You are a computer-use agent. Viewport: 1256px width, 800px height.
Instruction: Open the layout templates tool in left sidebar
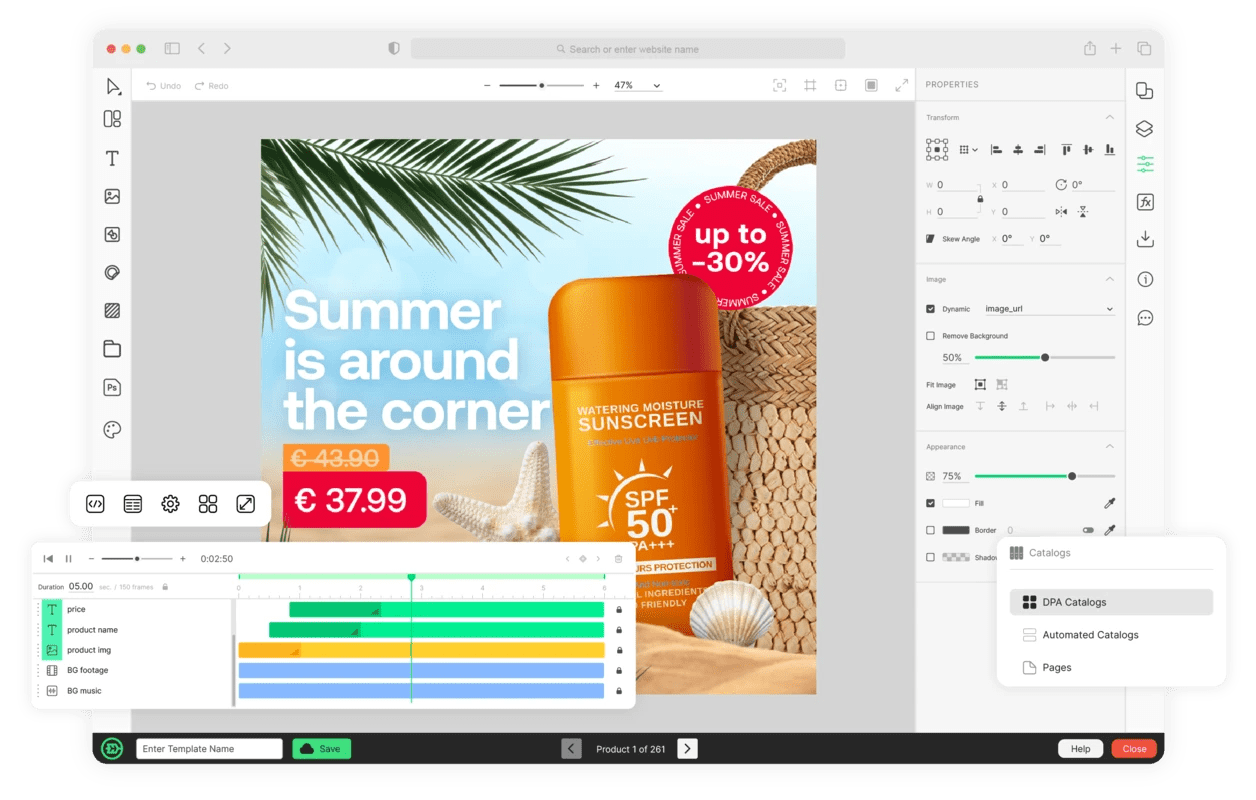[x=112, y=119]
